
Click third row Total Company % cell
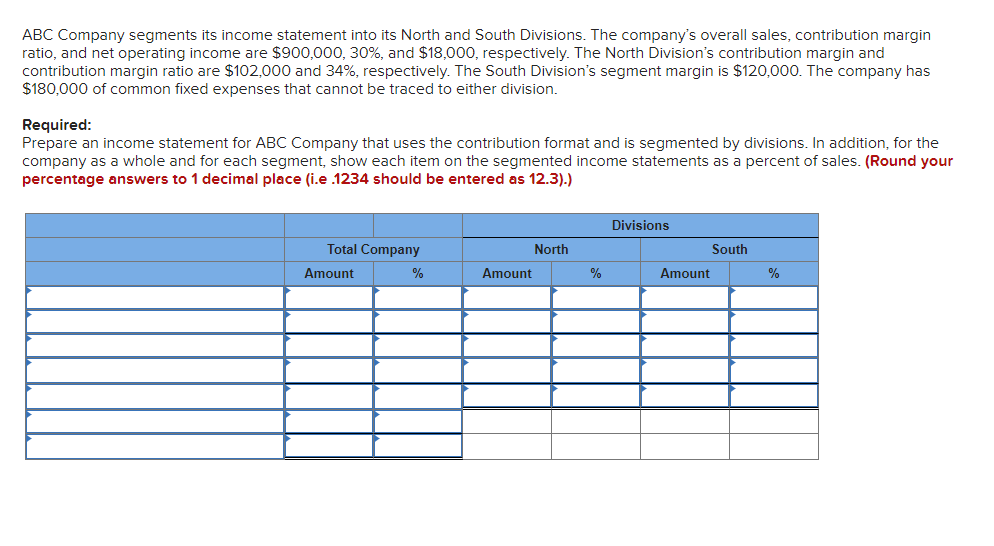point(418,346)
